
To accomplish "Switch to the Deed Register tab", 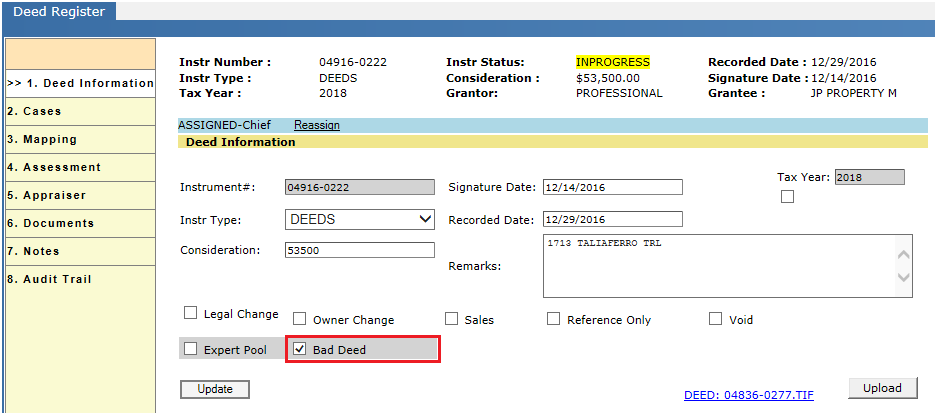I will [58, 11].
